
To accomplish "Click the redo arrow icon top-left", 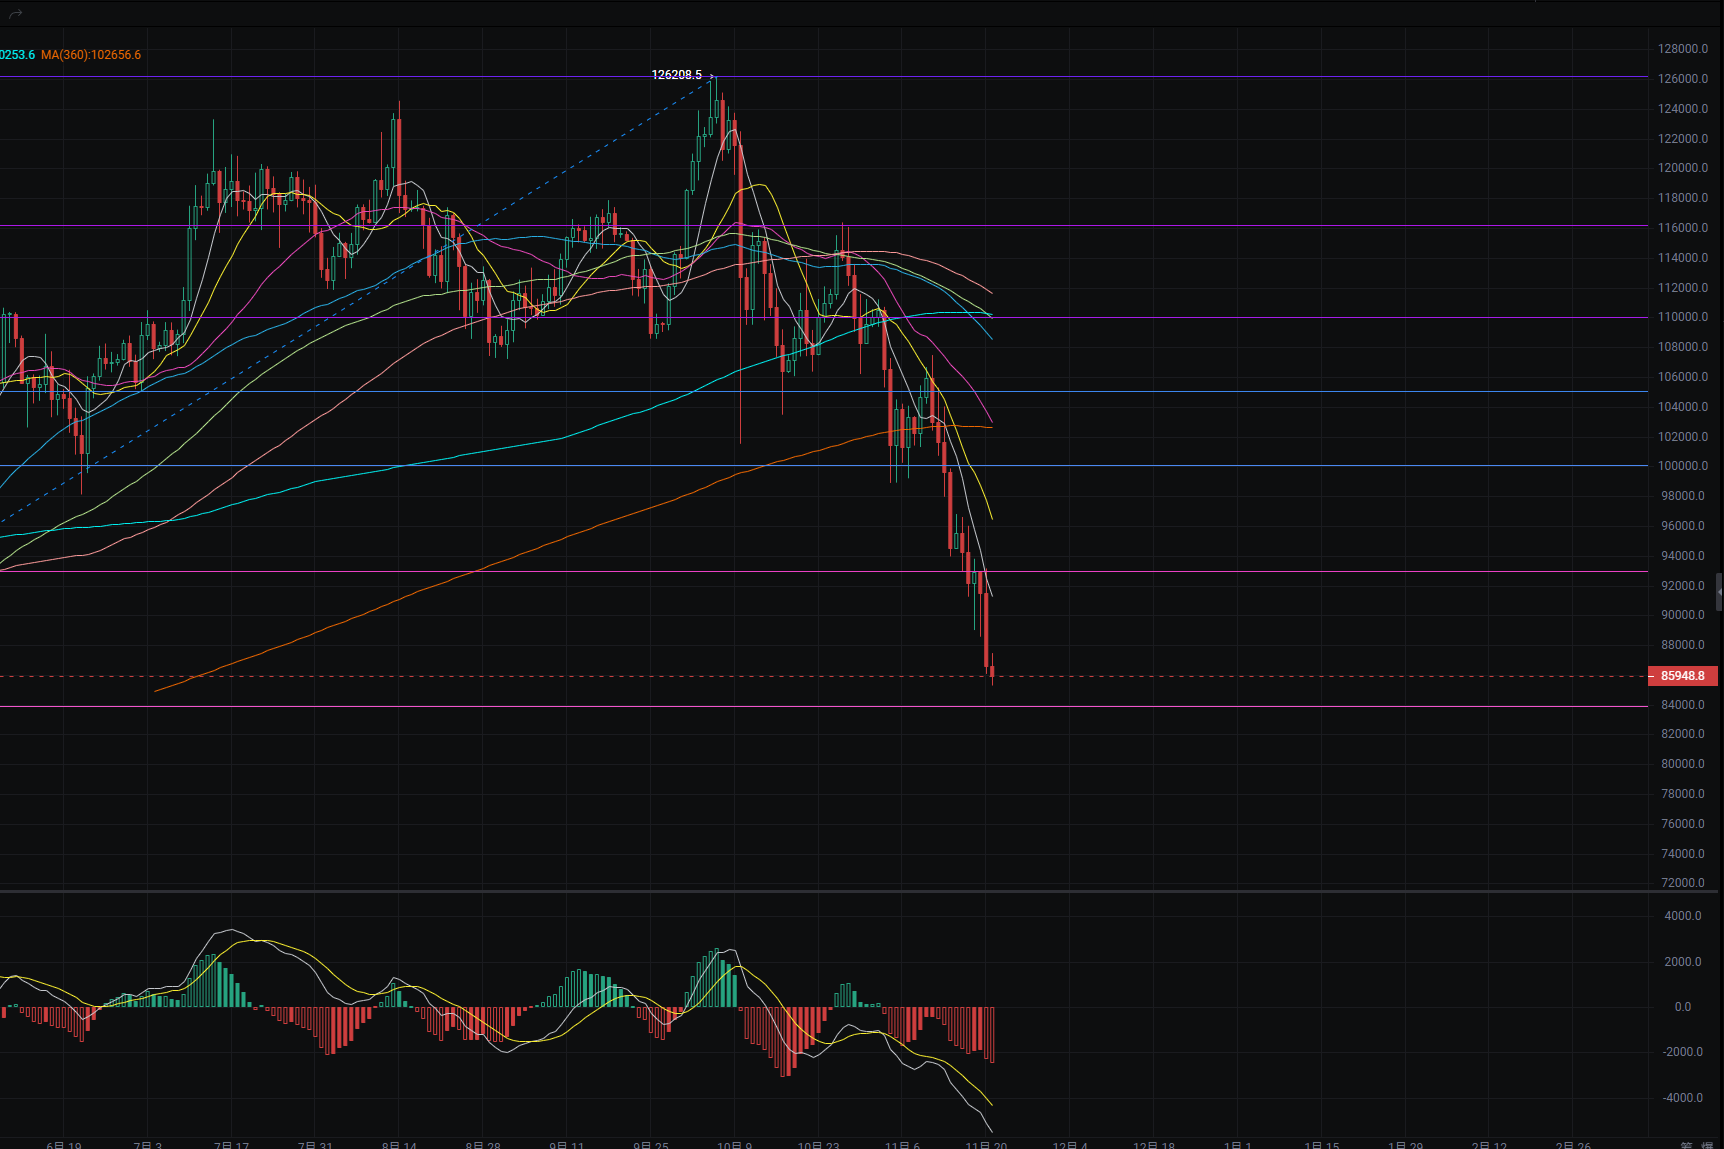I will tap(14, 13).
